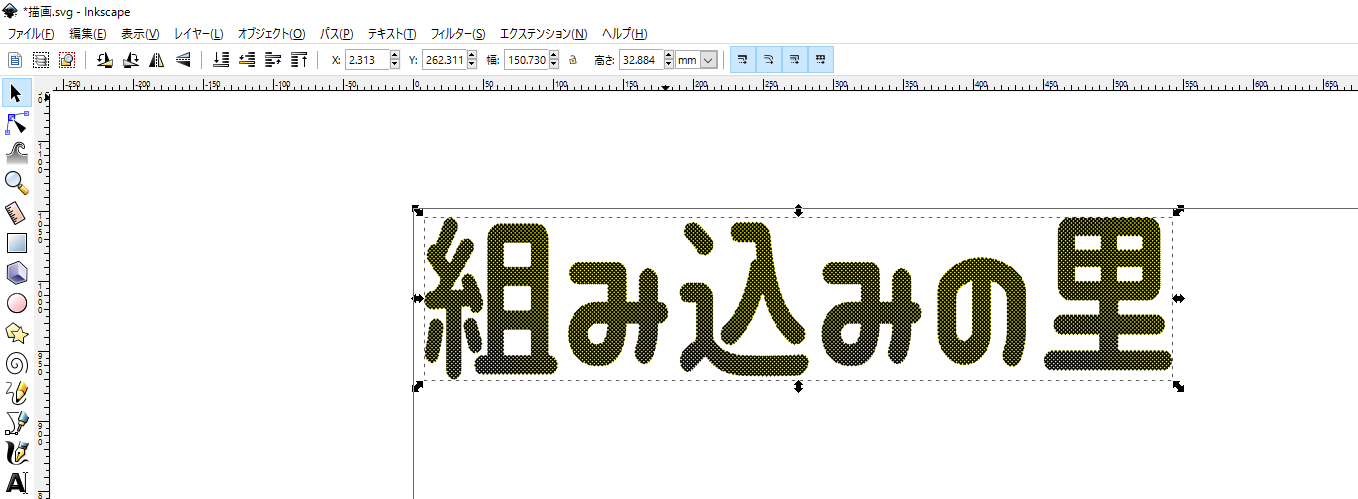Decrease height value stepper
Screen dimensions: 1358x499
(x=667, y=65)
